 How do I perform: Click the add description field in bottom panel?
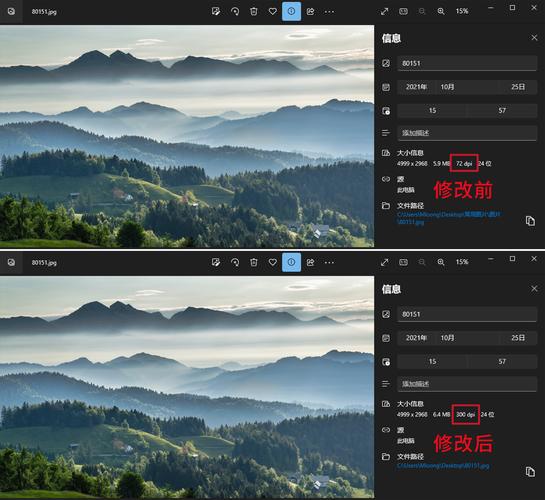467,384
